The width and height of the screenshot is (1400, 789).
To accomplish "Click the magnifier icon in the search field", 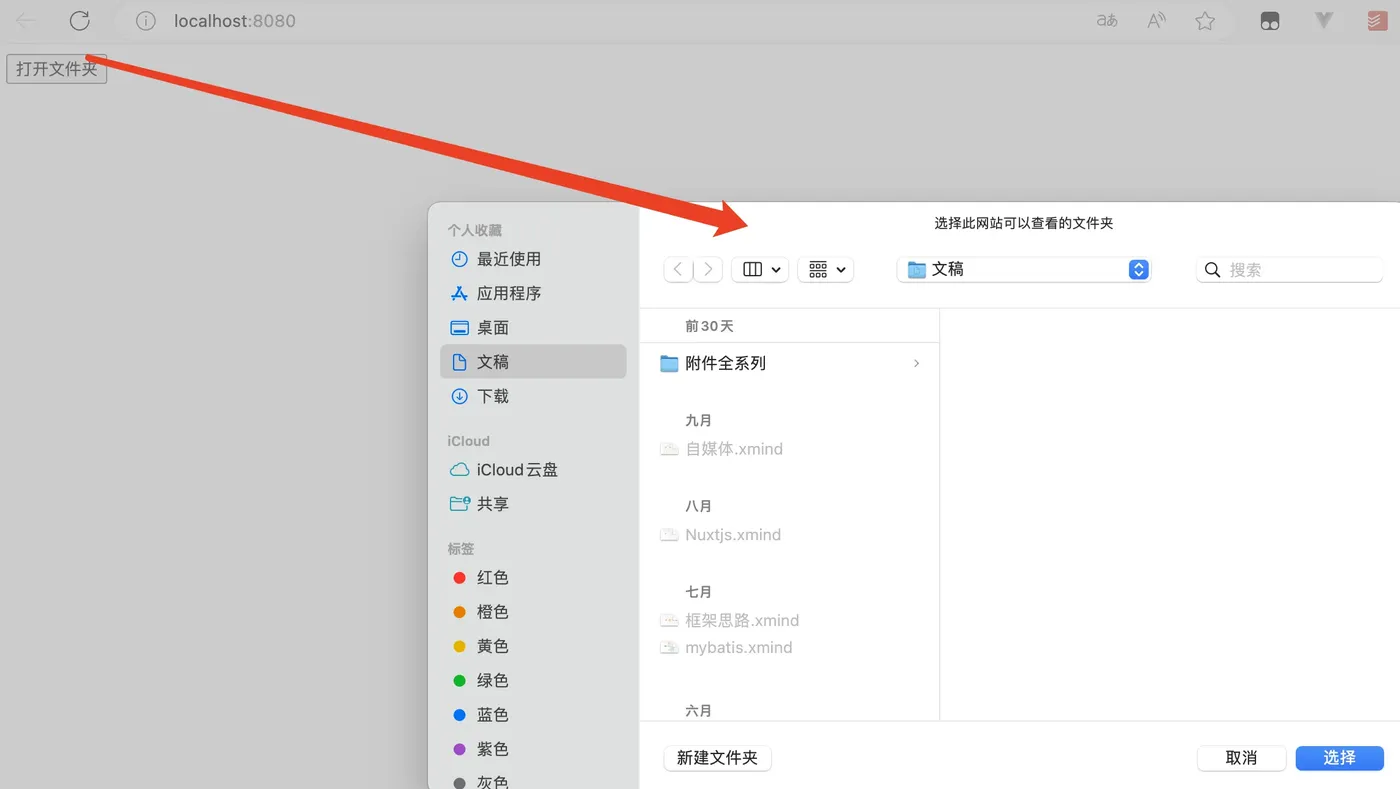I will [1213, 269].
